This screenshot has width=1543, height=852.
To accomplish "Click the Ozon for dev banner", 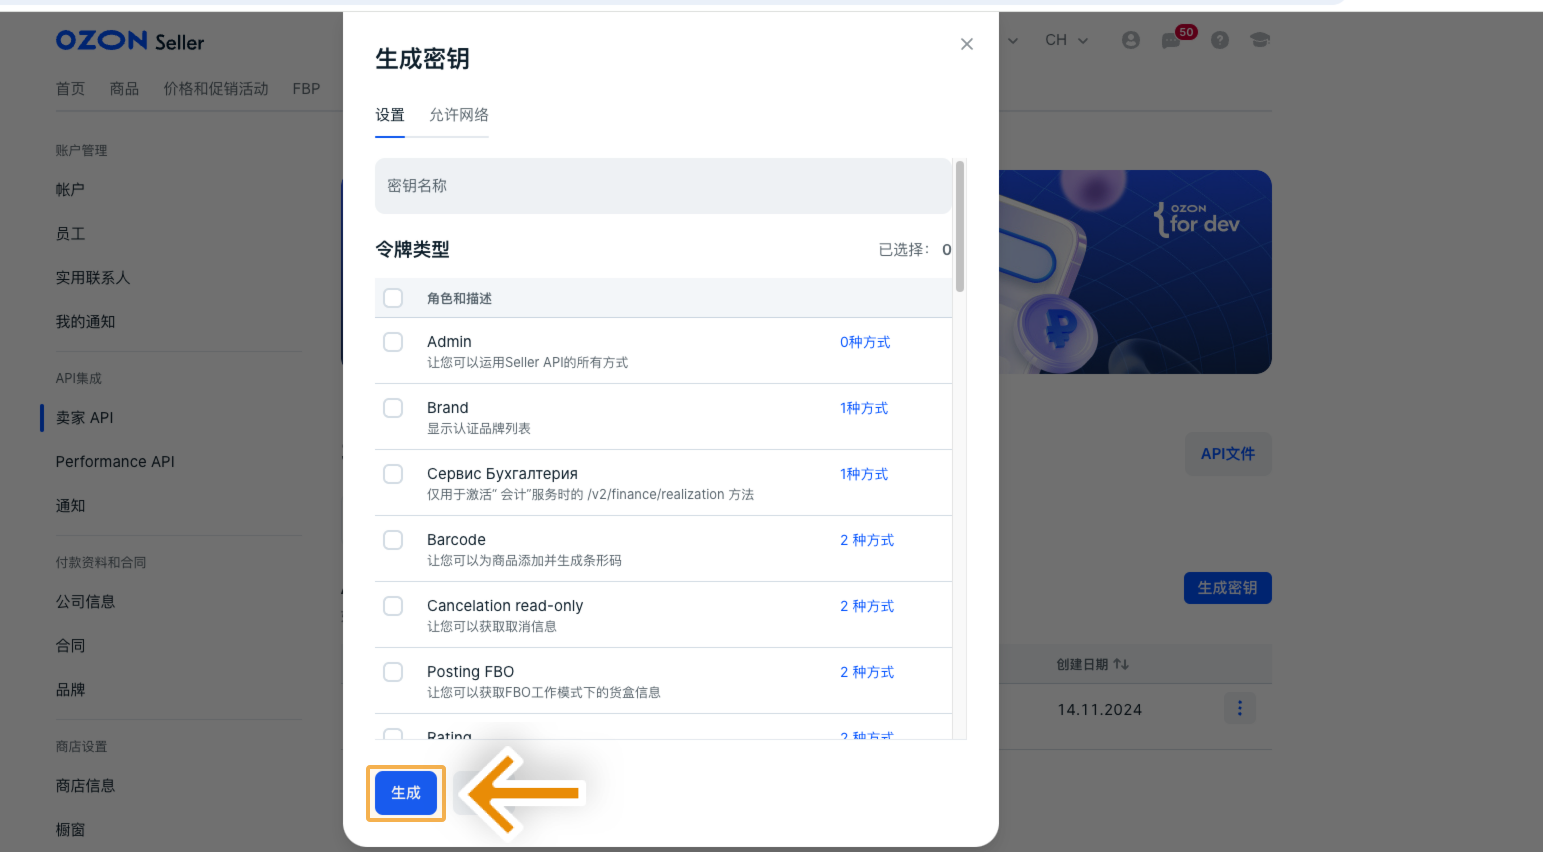I will point(1135,272).
